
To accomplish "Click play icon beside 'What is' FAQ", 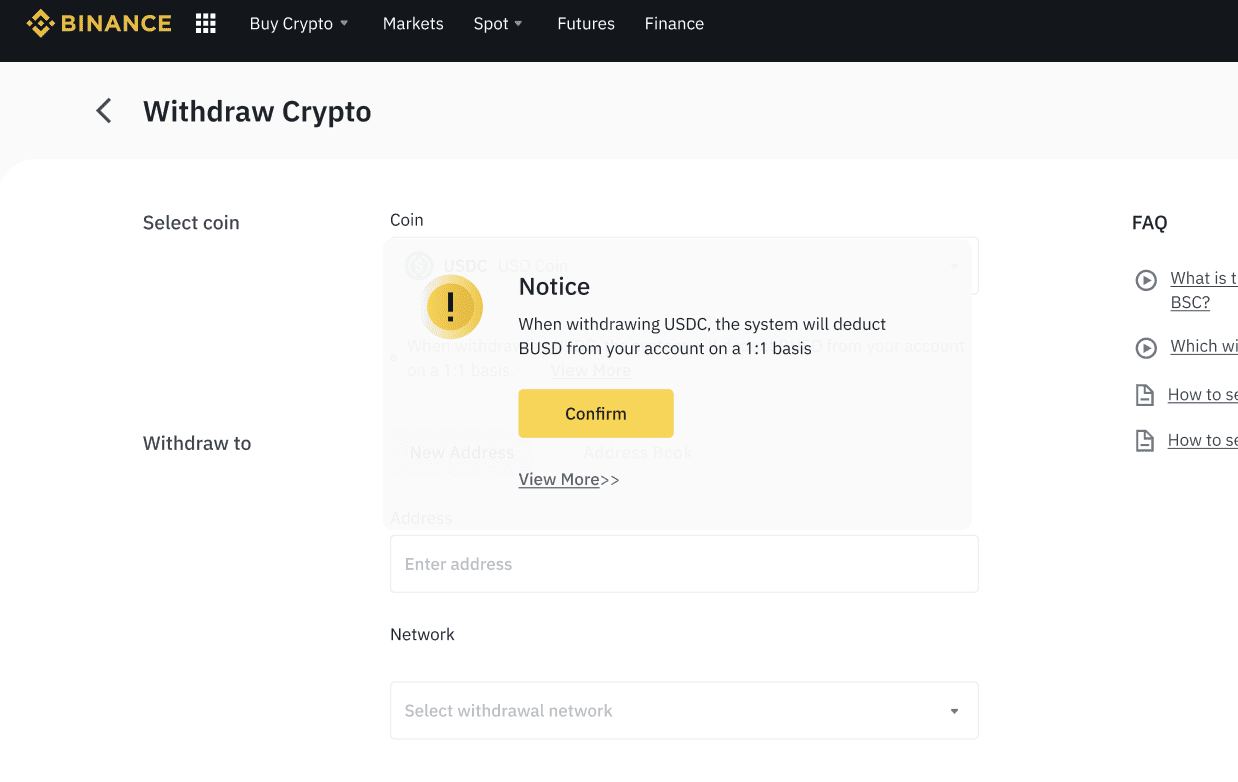I will pyautogui.click(x=1146, y=280).
